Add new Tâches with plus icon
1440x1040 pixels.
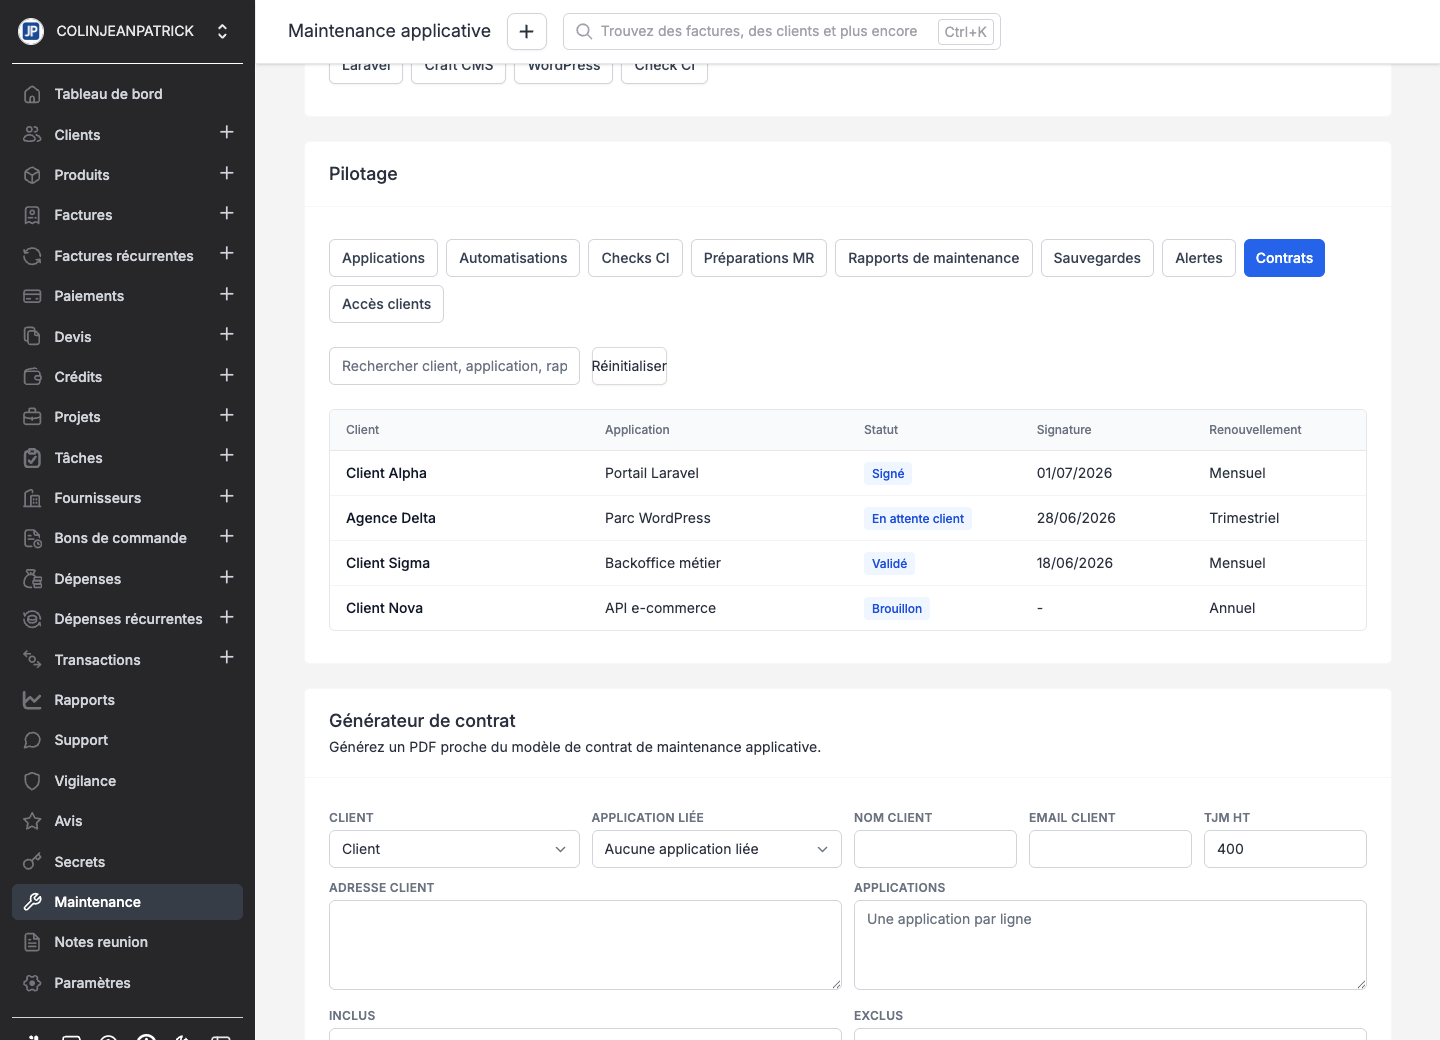pyautogui.click(x=227, y=456)
